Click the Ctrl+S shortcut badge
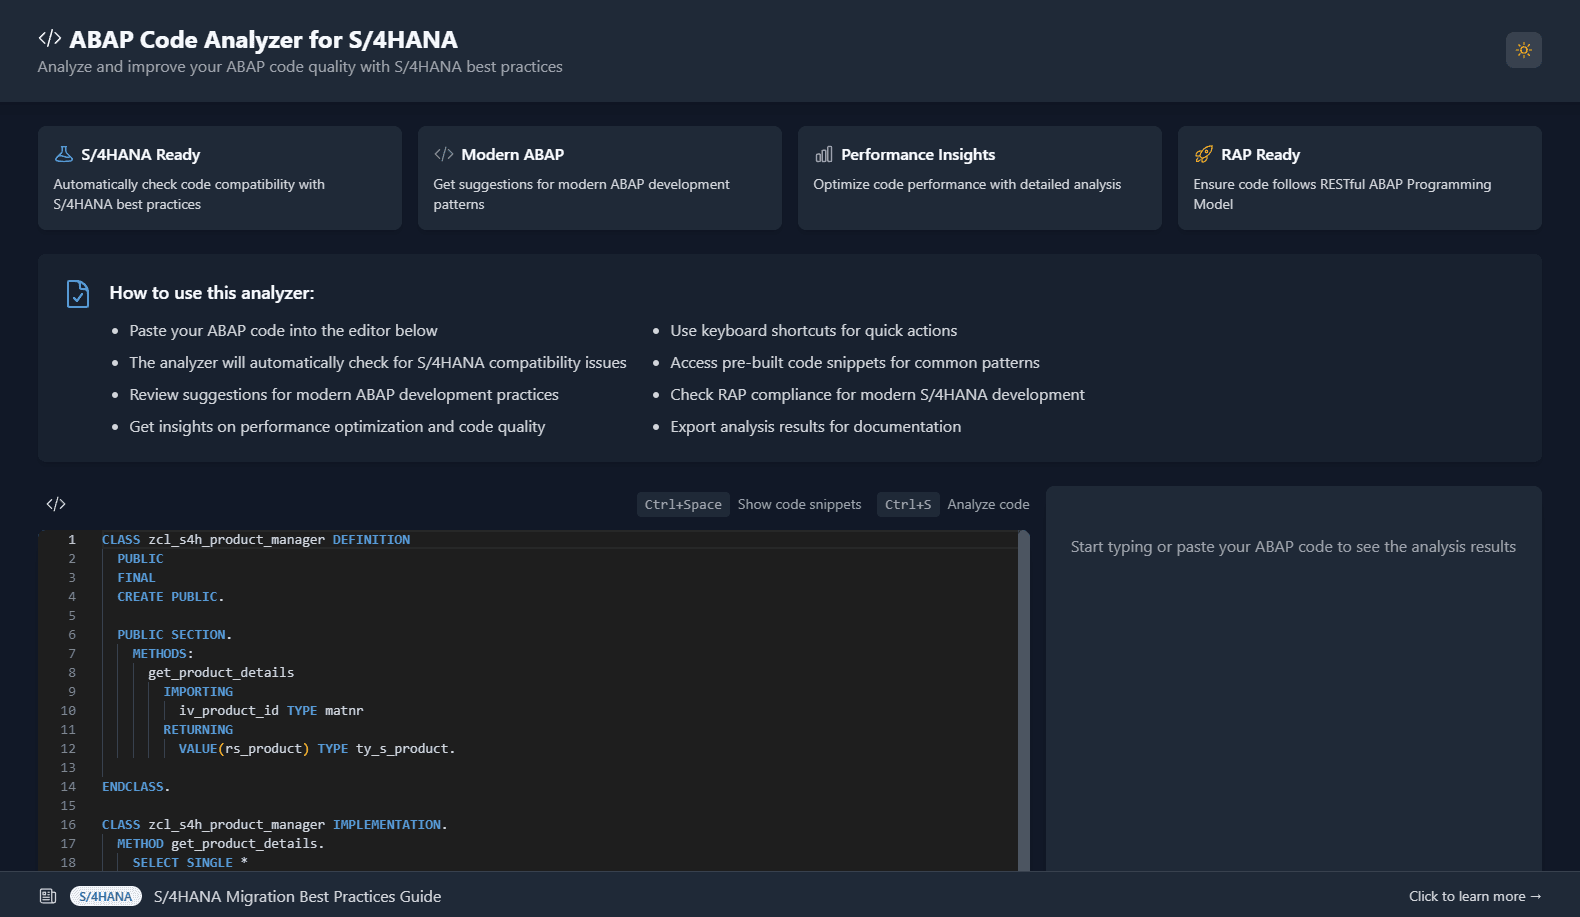The width and height of the screenshot is (1580, 917). pyautogui.click(x=907, y=504)
